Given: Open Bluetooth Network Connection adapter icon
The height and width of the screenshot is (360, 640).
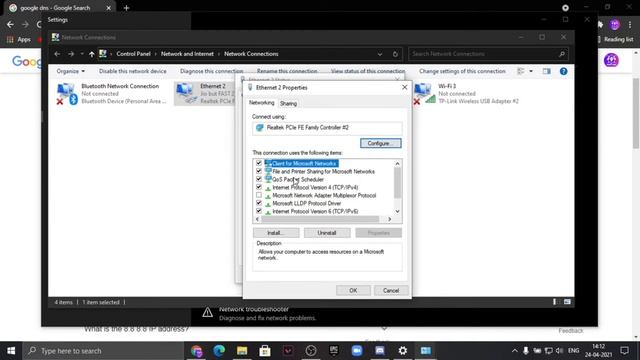Looking at the screenshot, I should (67, 93).
